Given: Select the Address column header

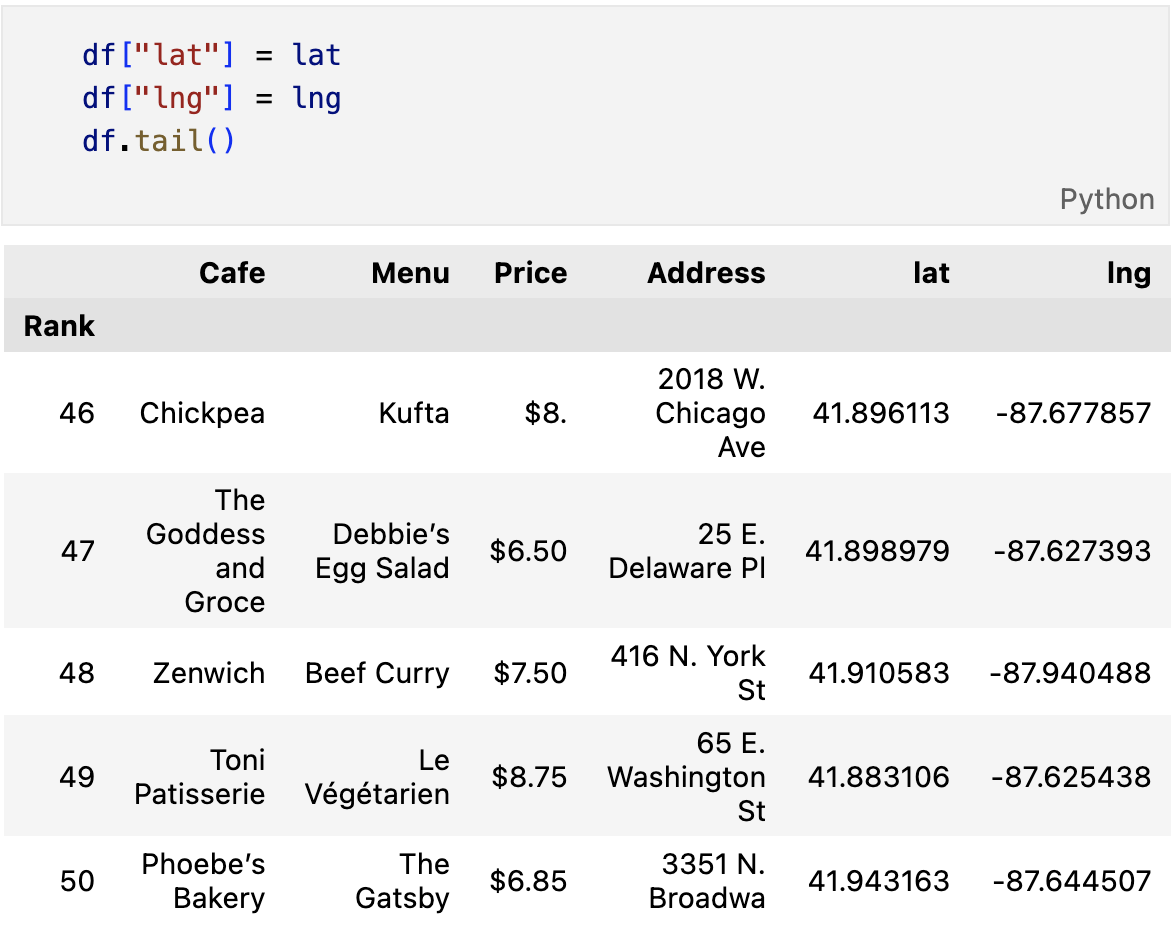Looking at the screenshot, I should point(706,273).
